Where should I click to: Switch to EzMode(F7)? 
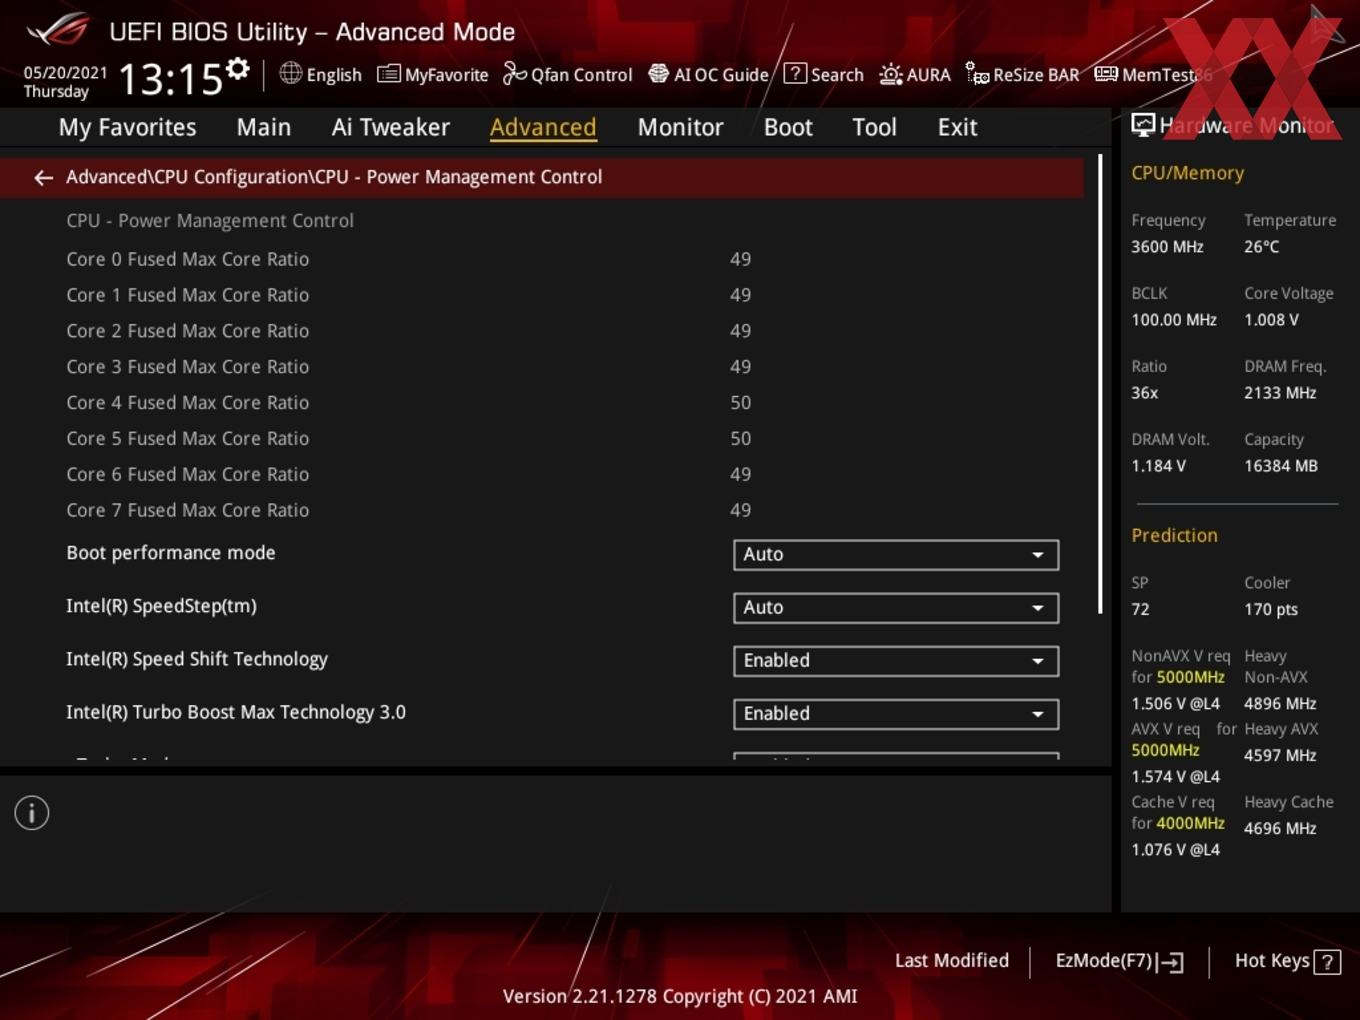coord(1120,961)
